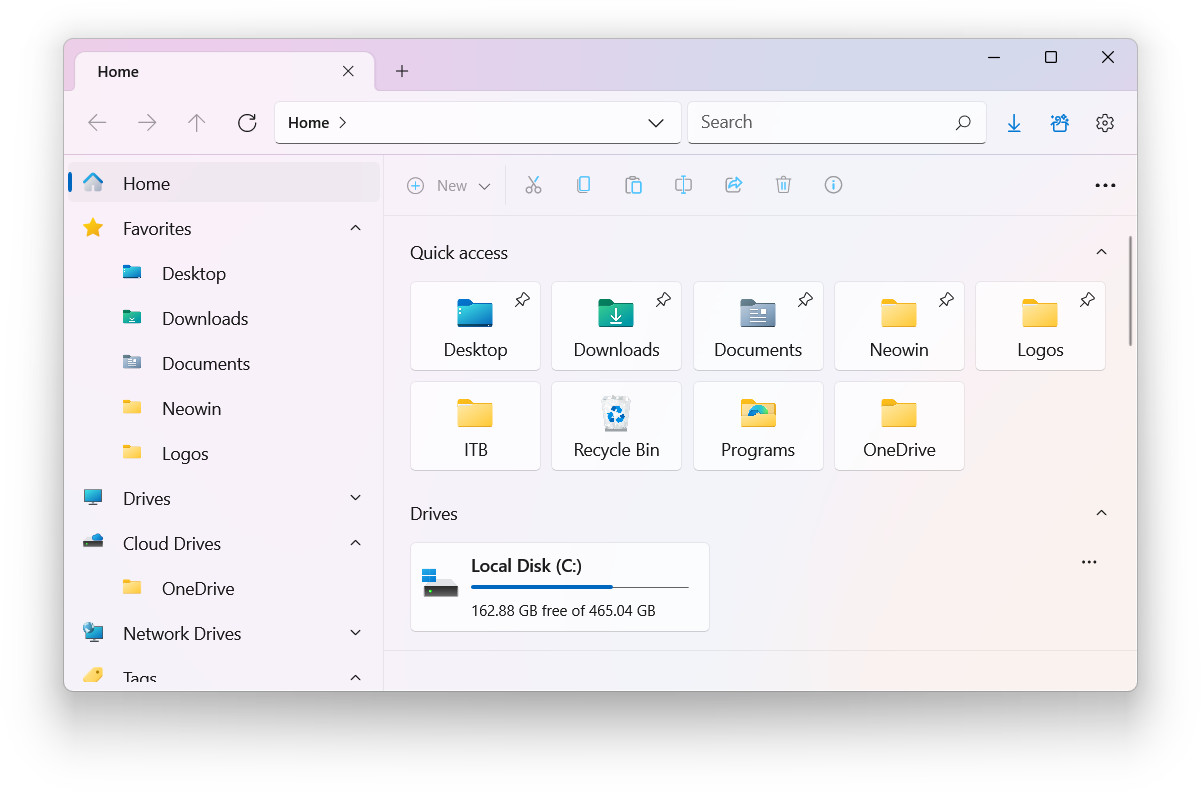Click the Share icon in toolbar
Image resolution: width=1201 pixels, height=792 pixels.
click(x=733, y=185)
